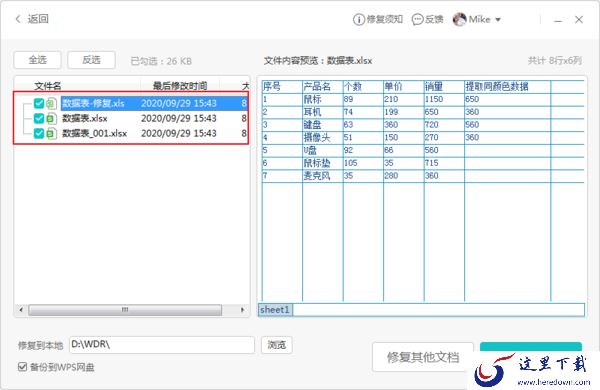Image resolution: width=600 pixels, height=390 pixels.
Task: Click the 最后修改时间 column header
Action: click(180, 86)
